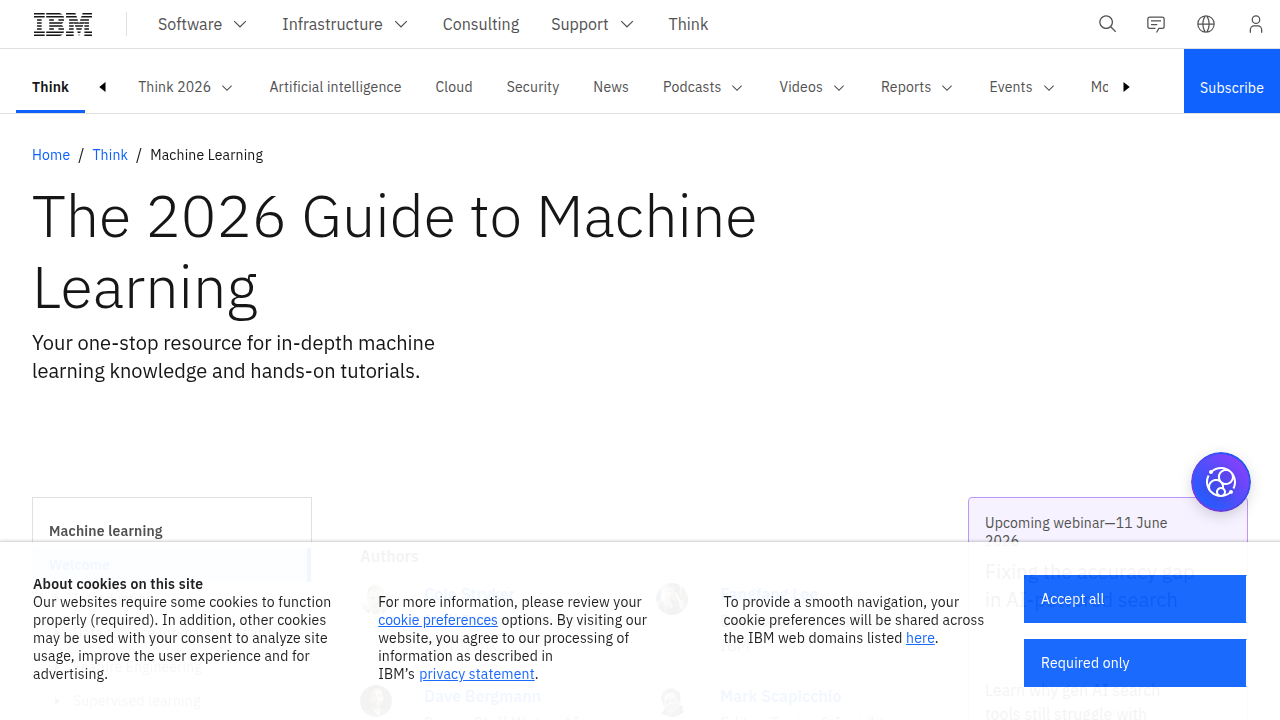Open the user profile icon
This screenshot has width=1280, height=720.
(1256, 24)
